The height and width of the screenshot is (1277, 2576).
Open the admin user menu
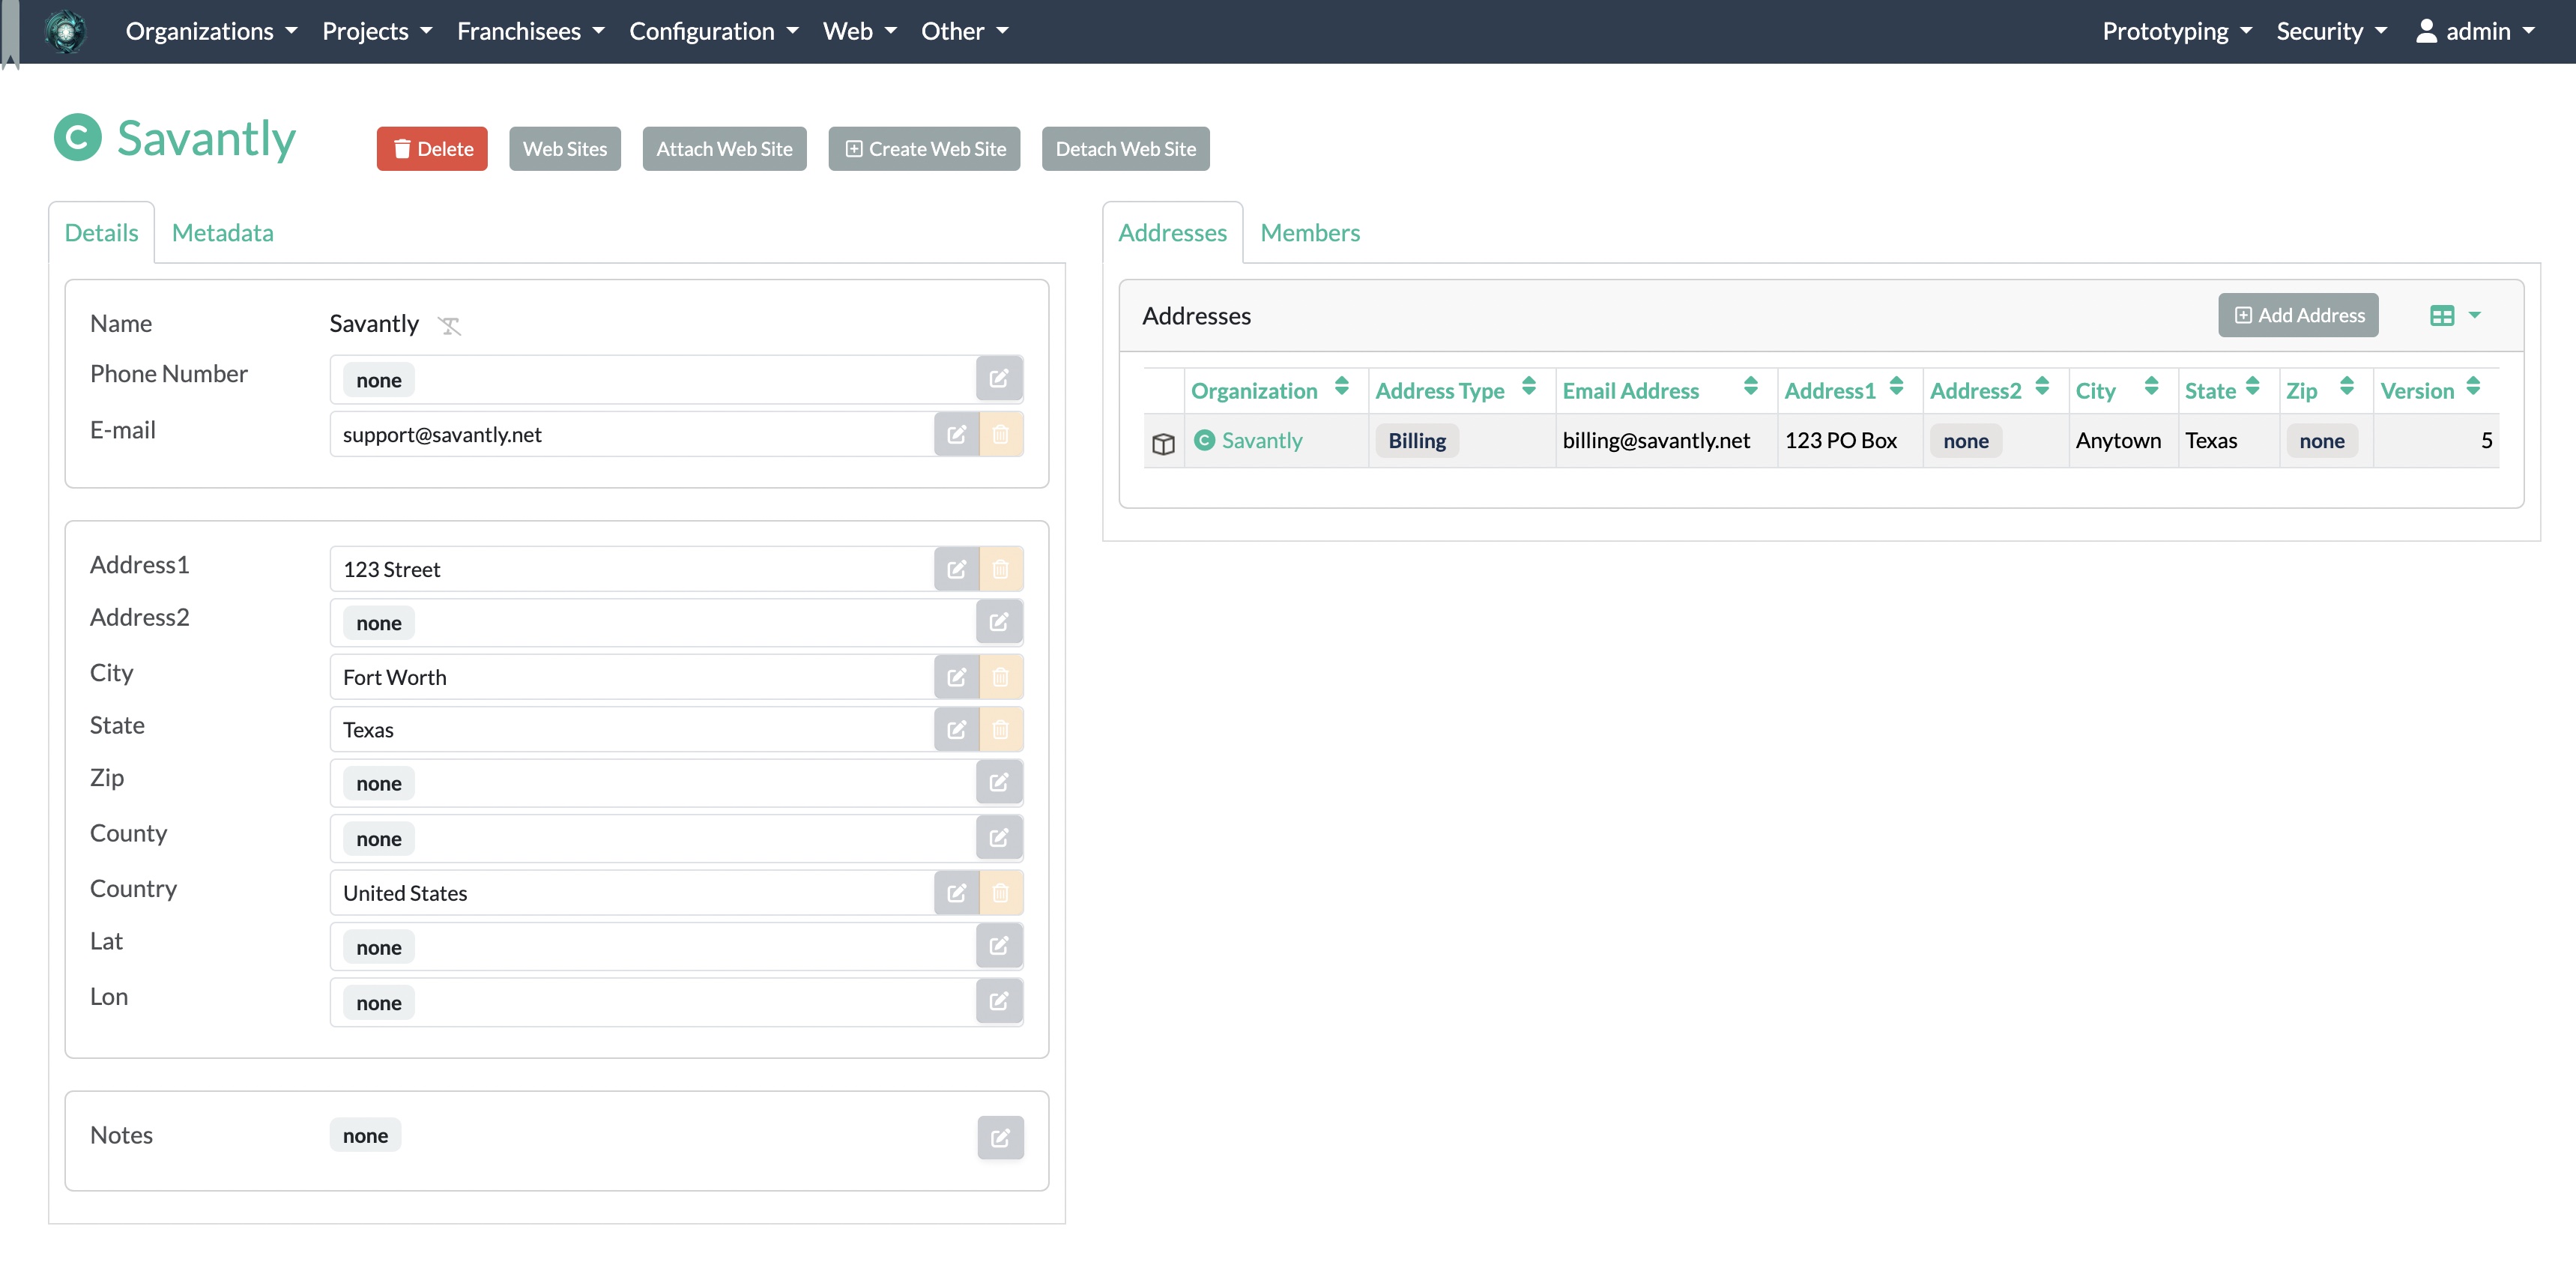[x=2476, y=31]
